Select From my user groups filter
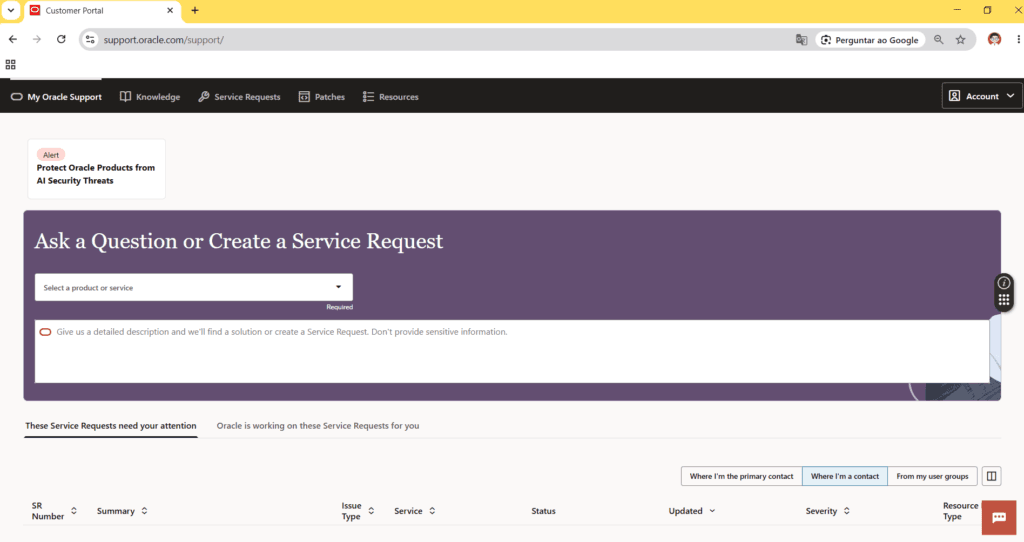1024x542 pixels. [x=932, y=476]
